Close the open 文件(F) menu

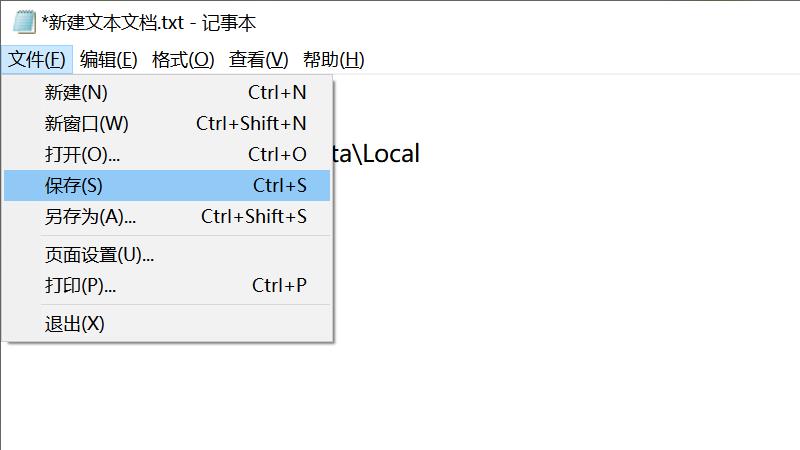(x=37, y=60)
